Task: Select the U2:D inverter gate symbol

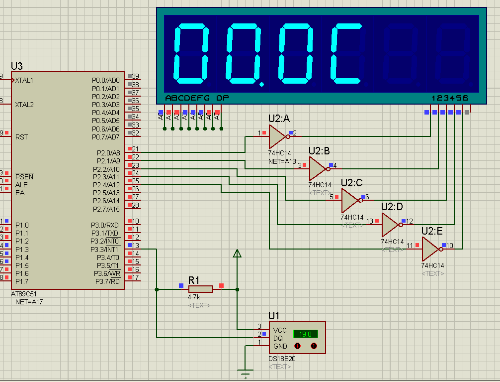Action: [x=392, y=225]
